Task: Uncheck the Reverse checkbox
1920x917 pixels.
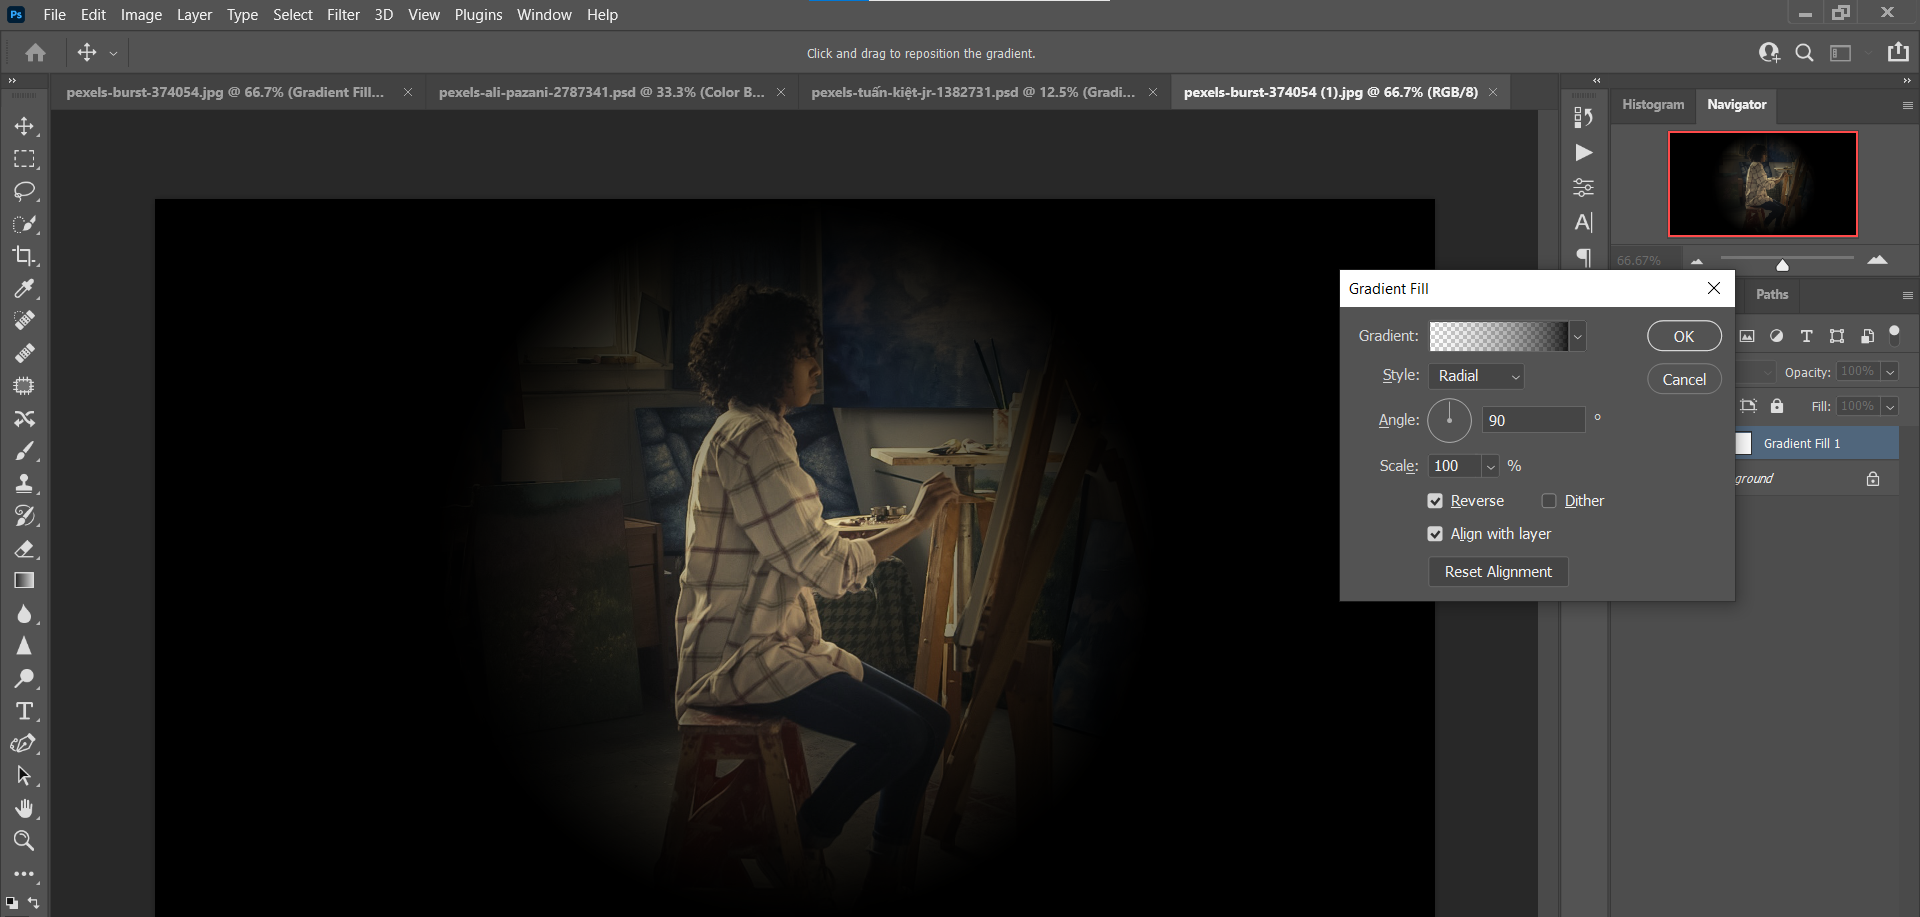Action: pyautogui.click(x=1436, y=500)
